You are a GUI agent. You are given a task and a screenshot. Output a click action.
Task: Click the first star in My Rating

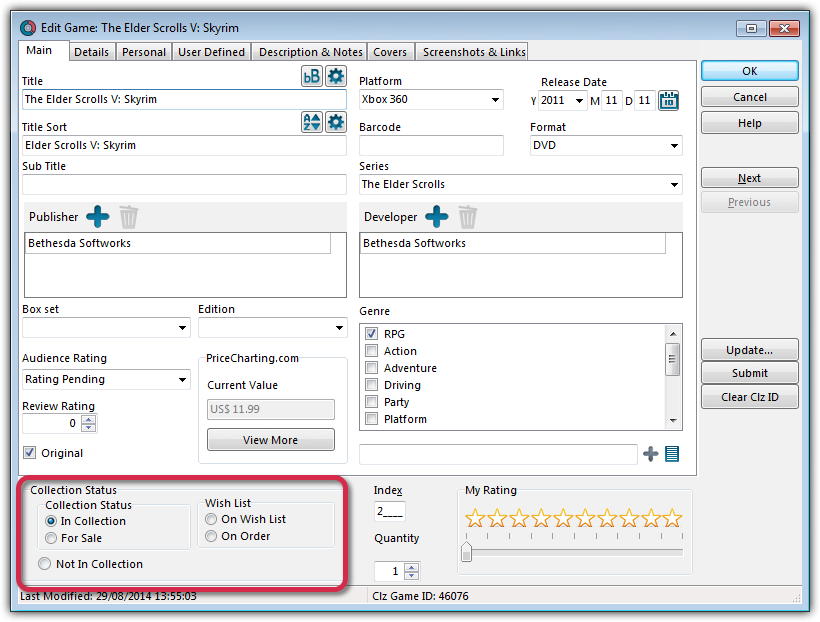[x=475, y=518]
